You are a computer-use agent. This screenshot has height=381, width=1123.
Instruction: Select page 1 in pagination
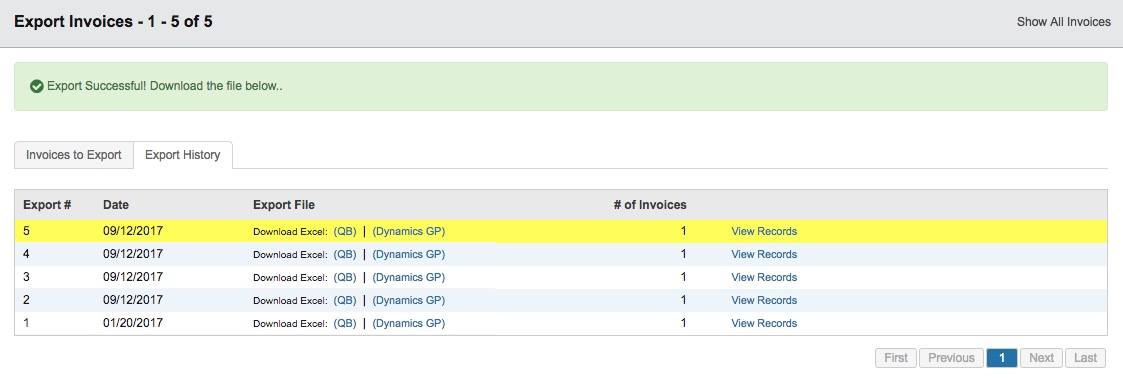pos(1002,357)
